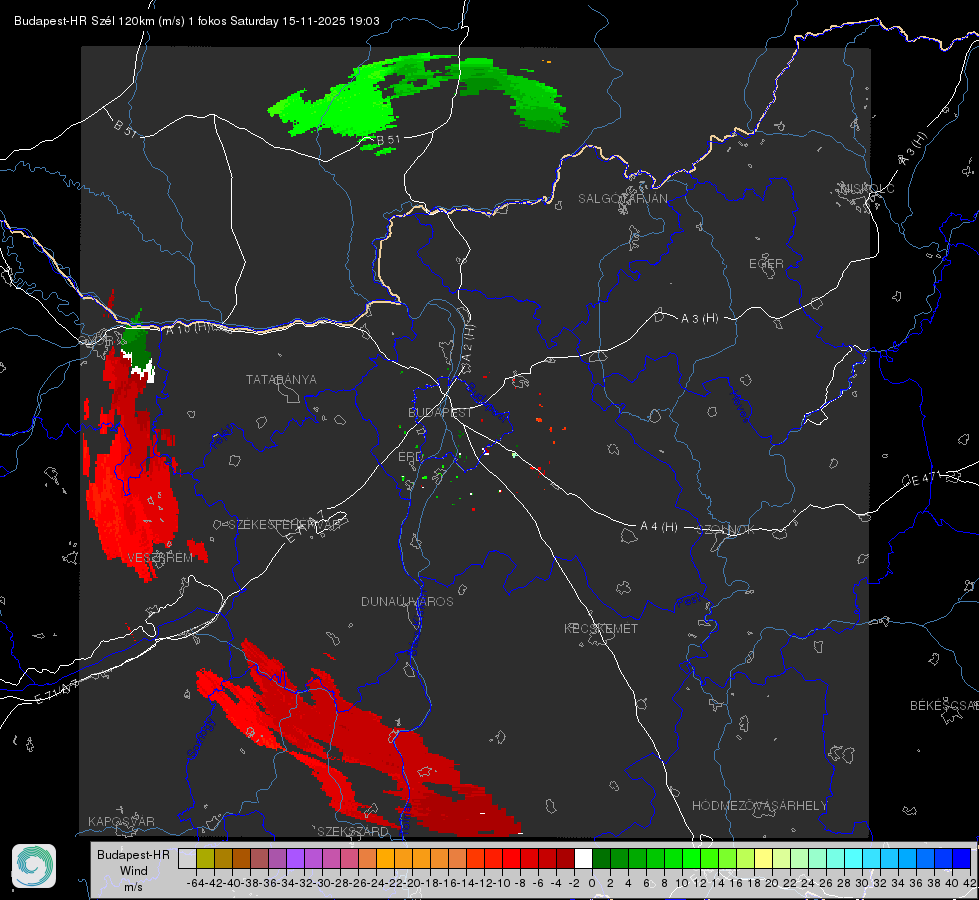The image size is (979, 900).
Task: Click the 'A 4 (H)' road label
Action: tap(659, 527)
